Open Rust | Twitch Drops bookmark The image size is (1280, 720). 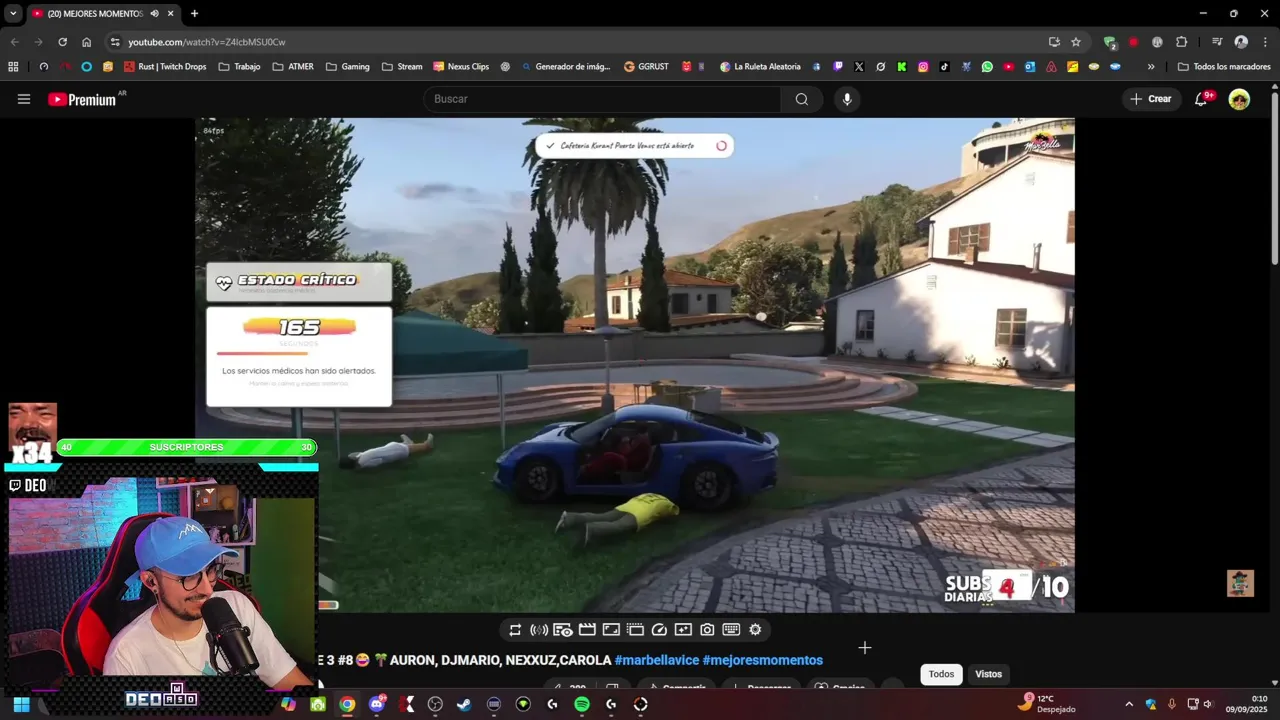pos(165,67)
